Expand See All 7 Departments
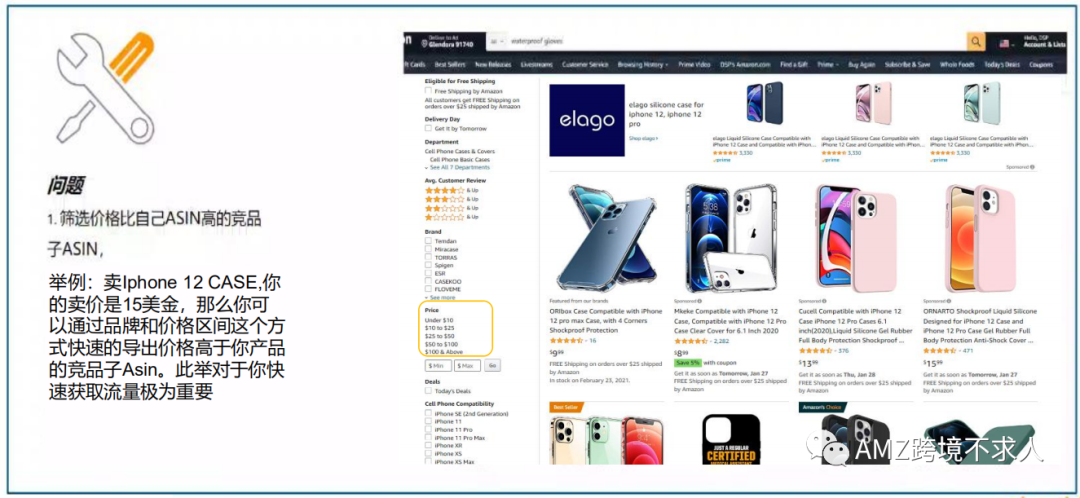 458,167
